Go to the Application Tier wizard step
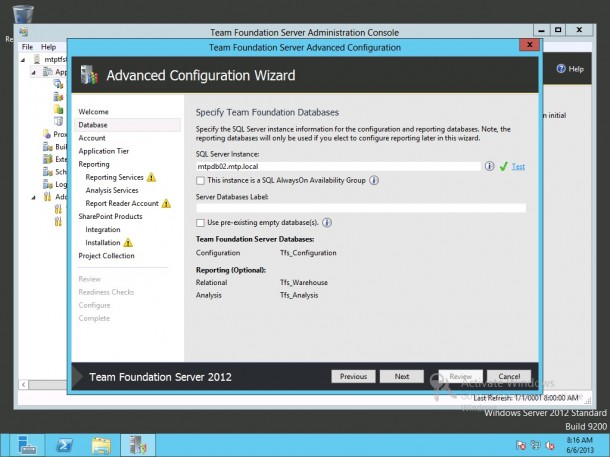 (103, 151)
